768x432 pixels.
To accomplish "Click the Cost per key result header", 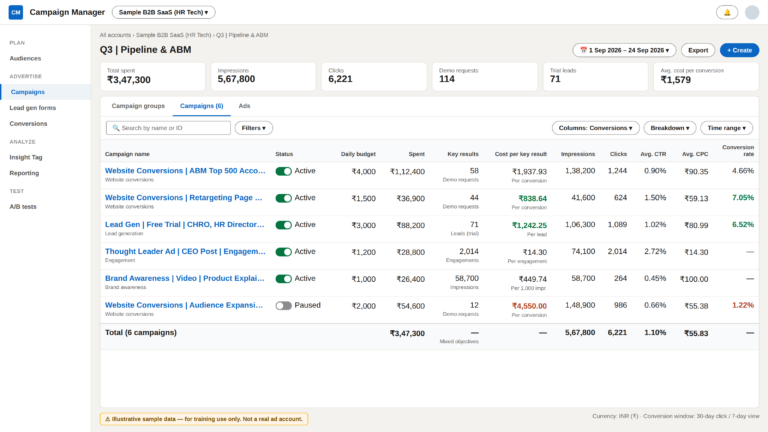I will coord(521,154).
